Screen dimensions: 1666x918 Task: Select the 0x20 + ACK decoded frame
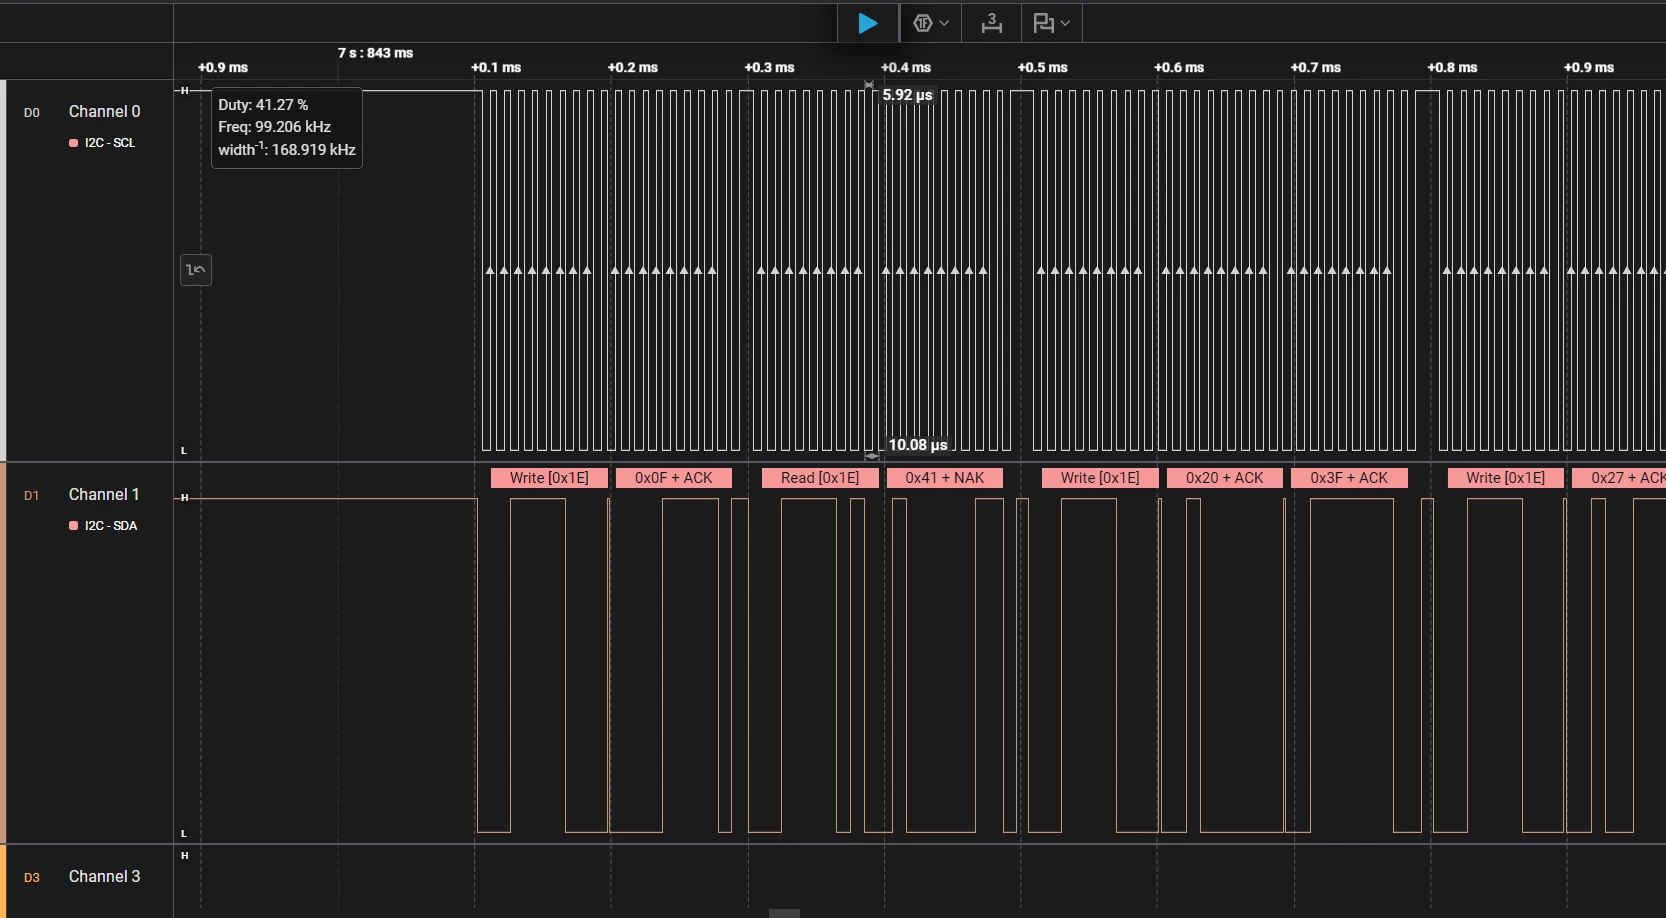[1225, 478]
